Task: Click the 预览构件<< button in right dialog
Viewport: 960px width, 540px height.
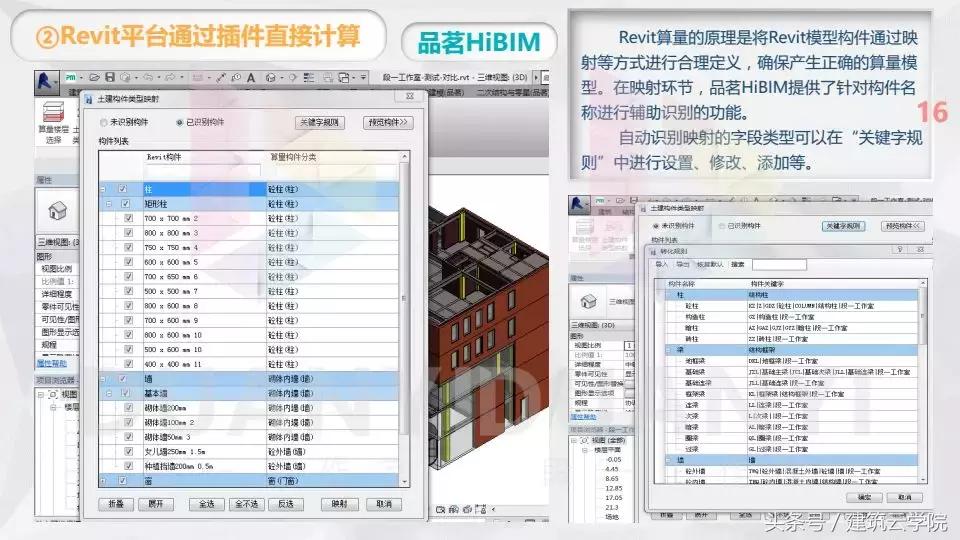Action: point(903,226)
